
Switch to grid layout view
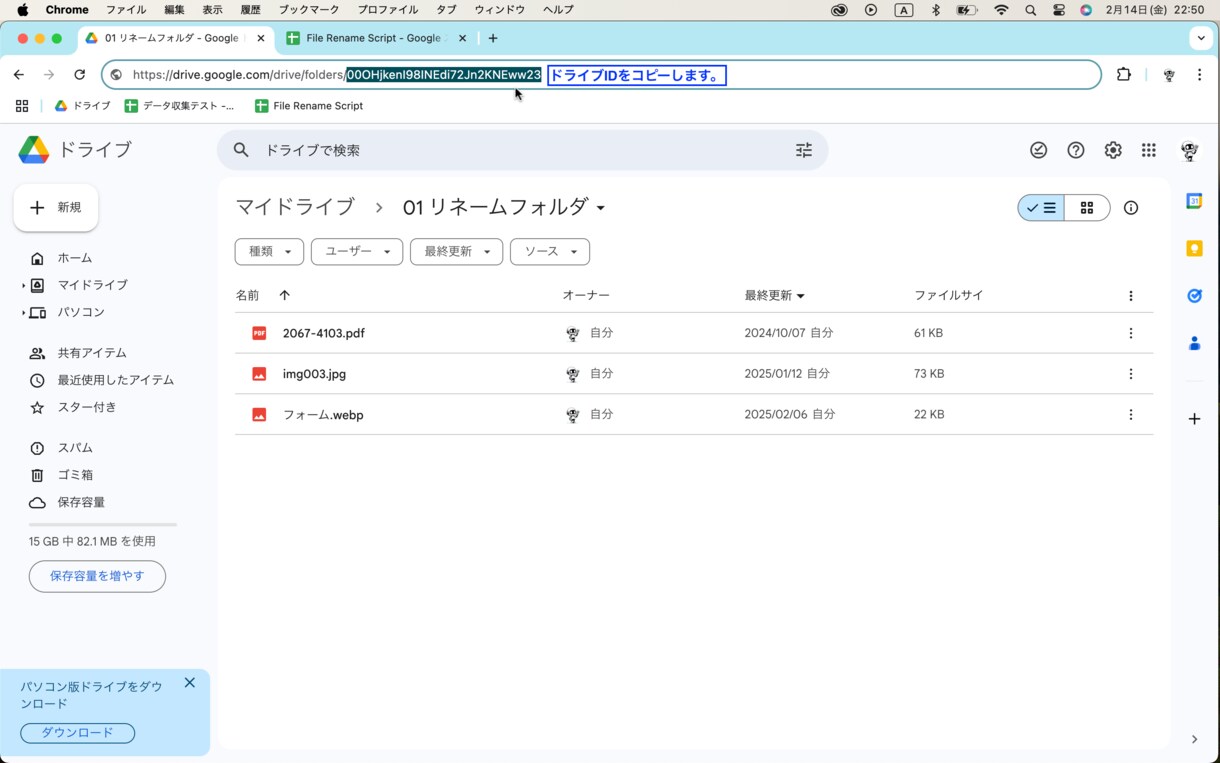(1087, 208)
